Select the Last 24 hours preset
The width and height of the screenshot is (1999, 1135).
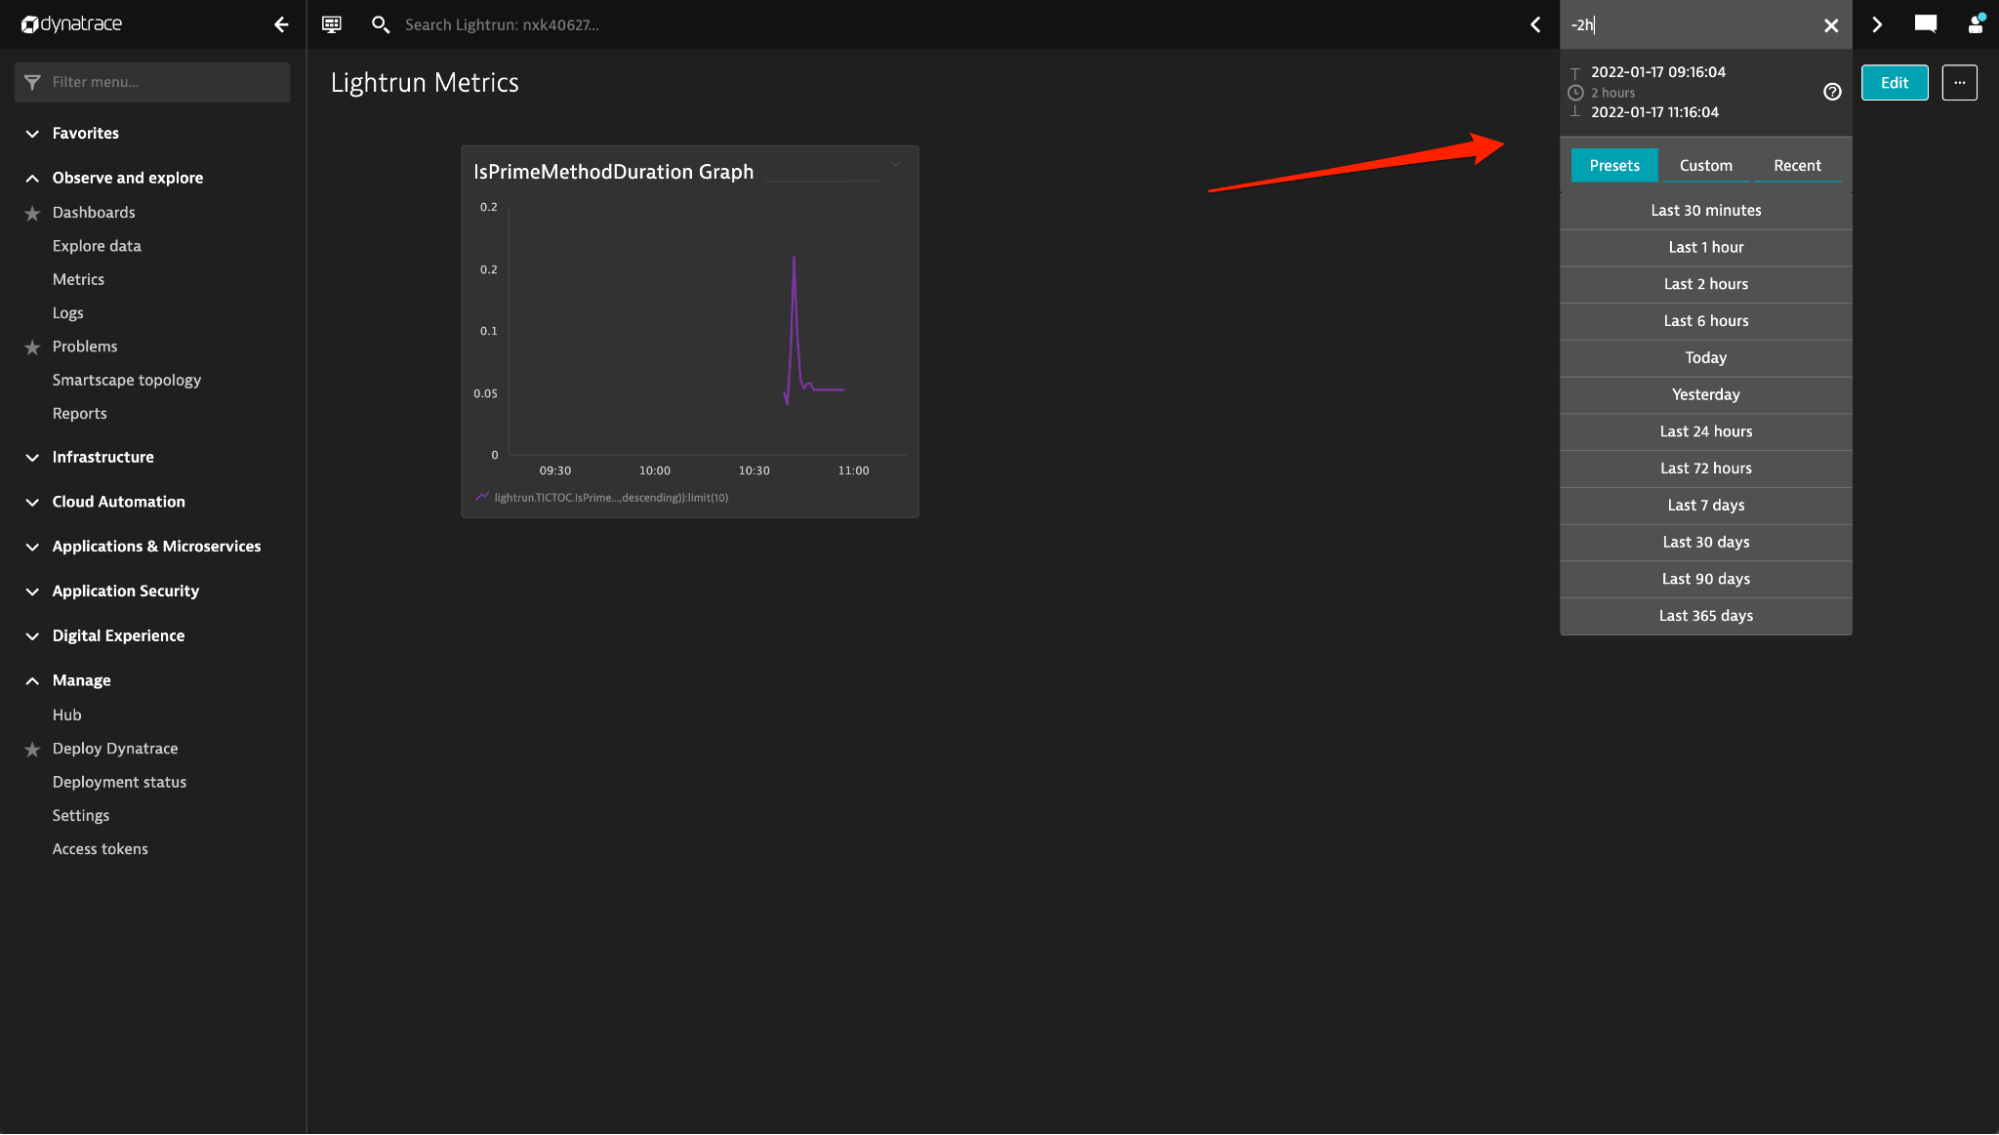1705,431
